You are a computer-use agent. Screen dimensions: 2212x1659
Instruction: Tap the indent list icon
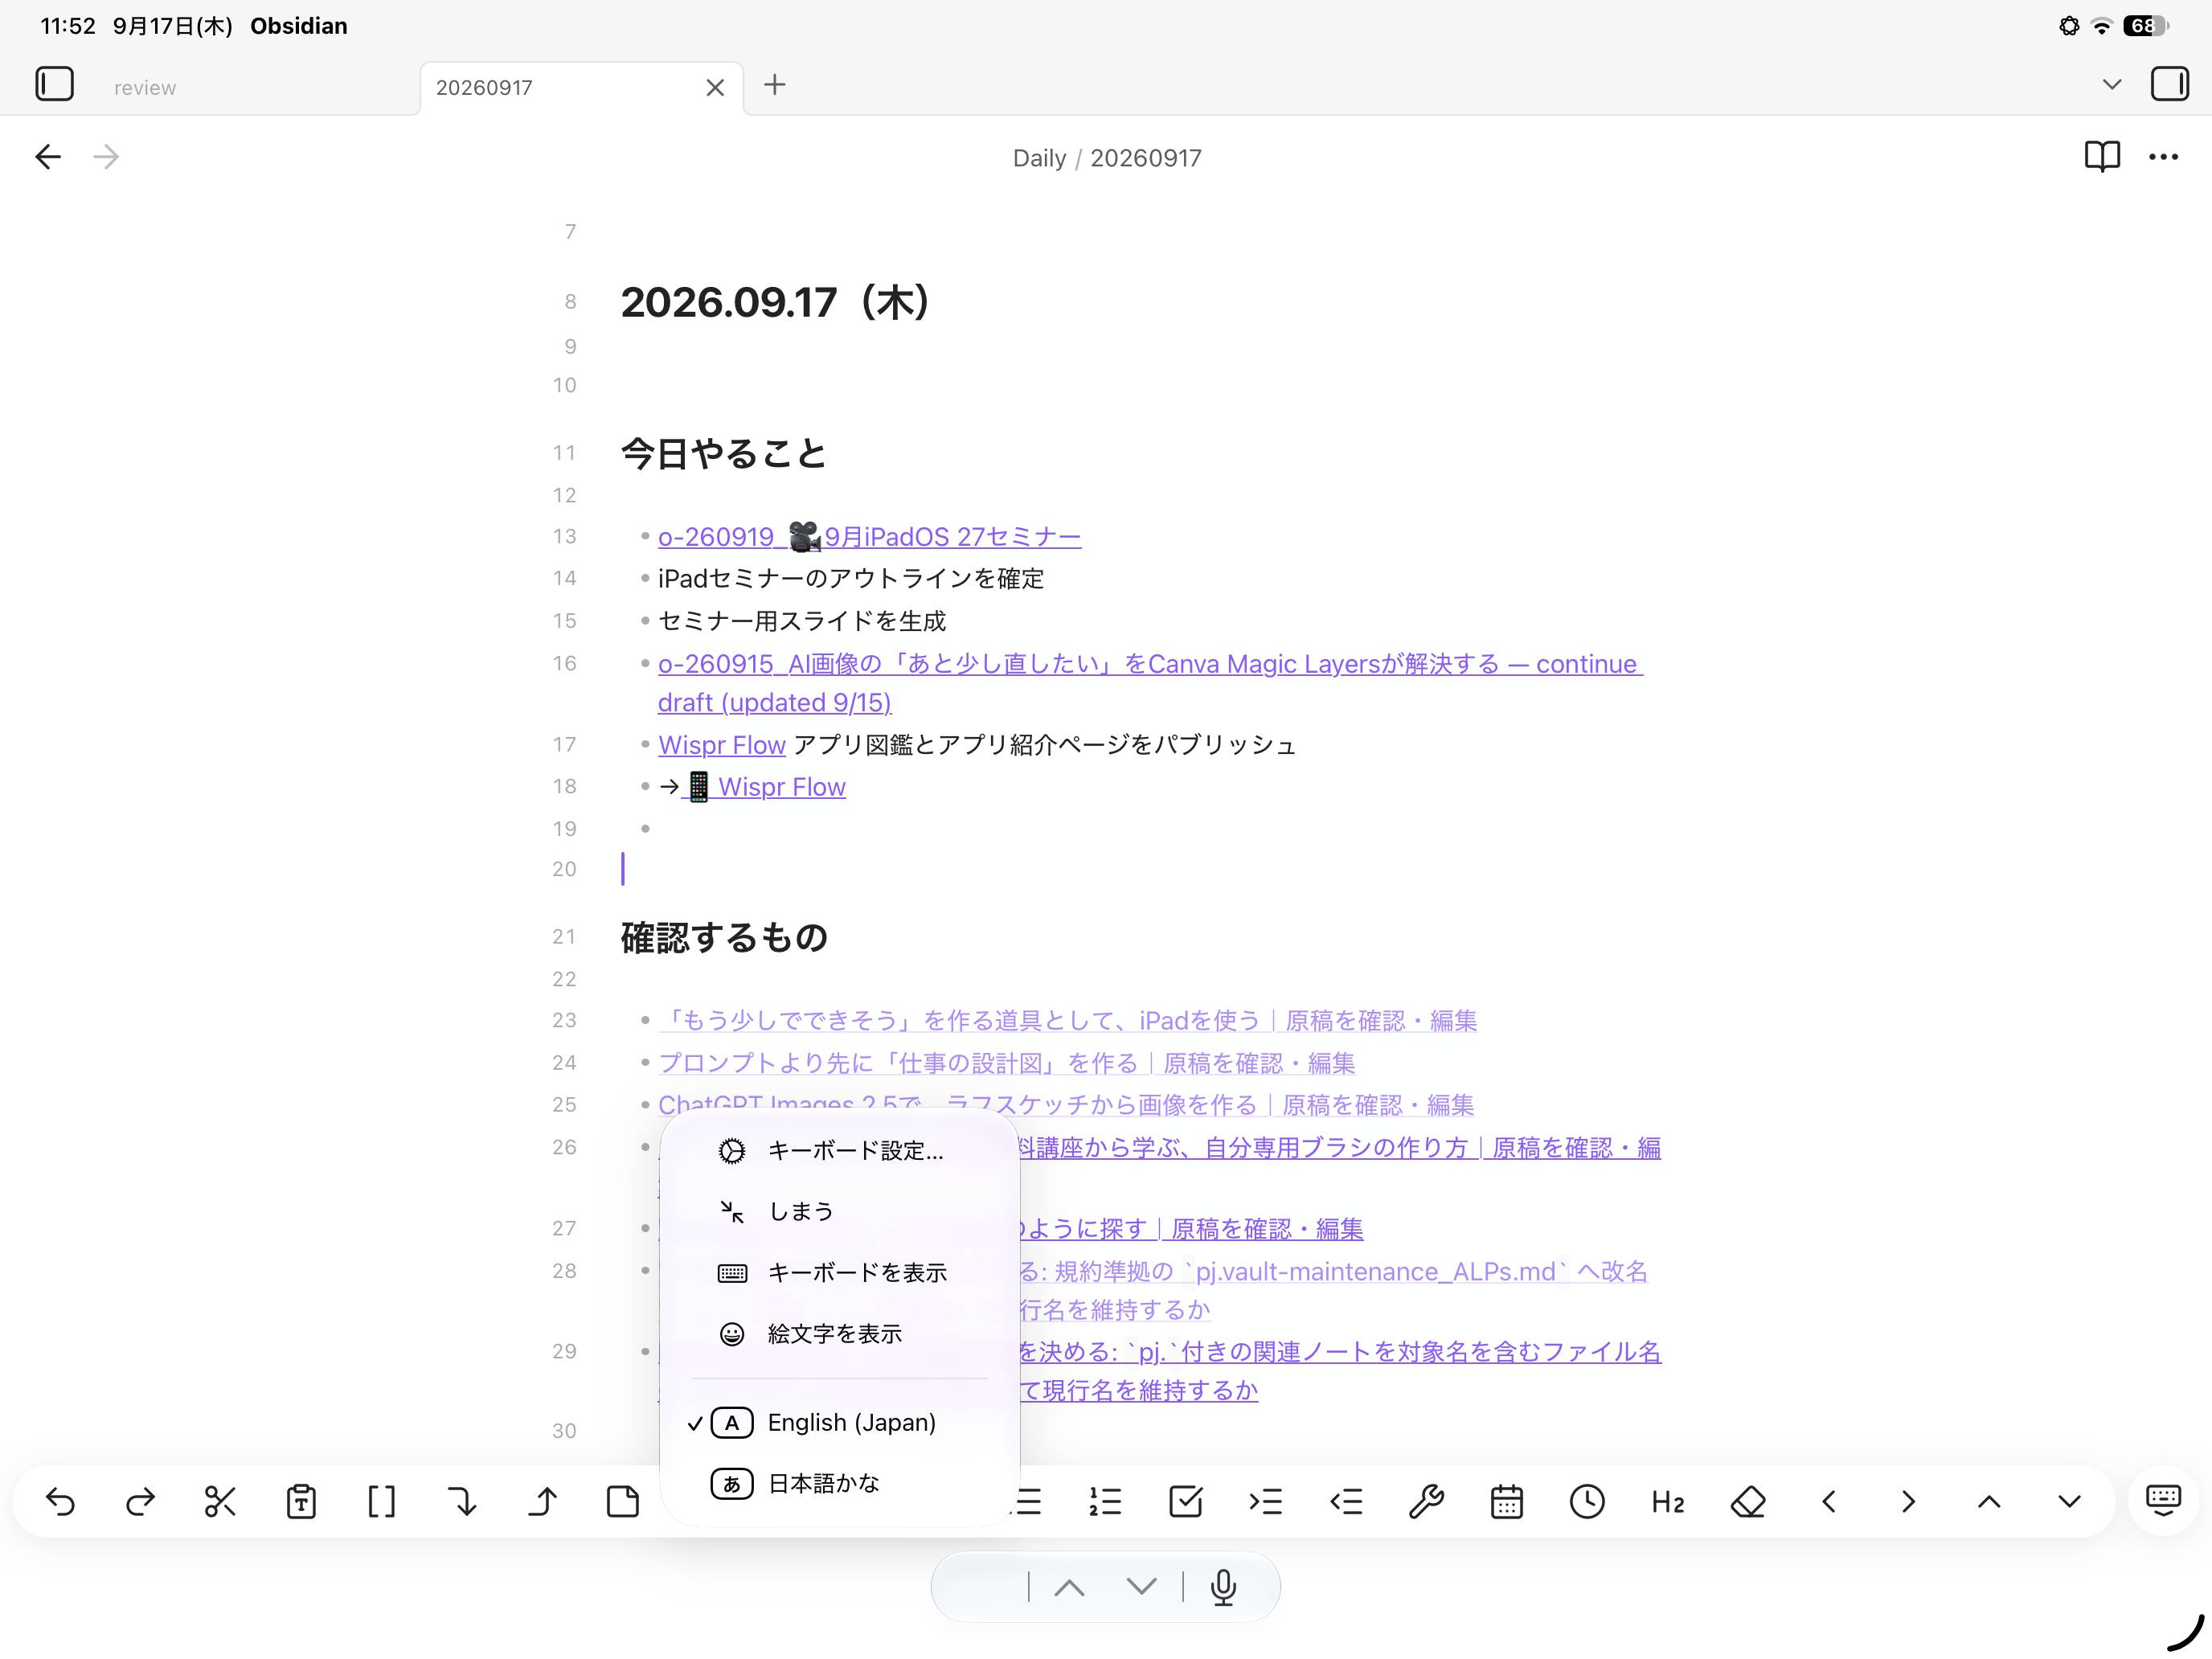tap(1265, 1501)
